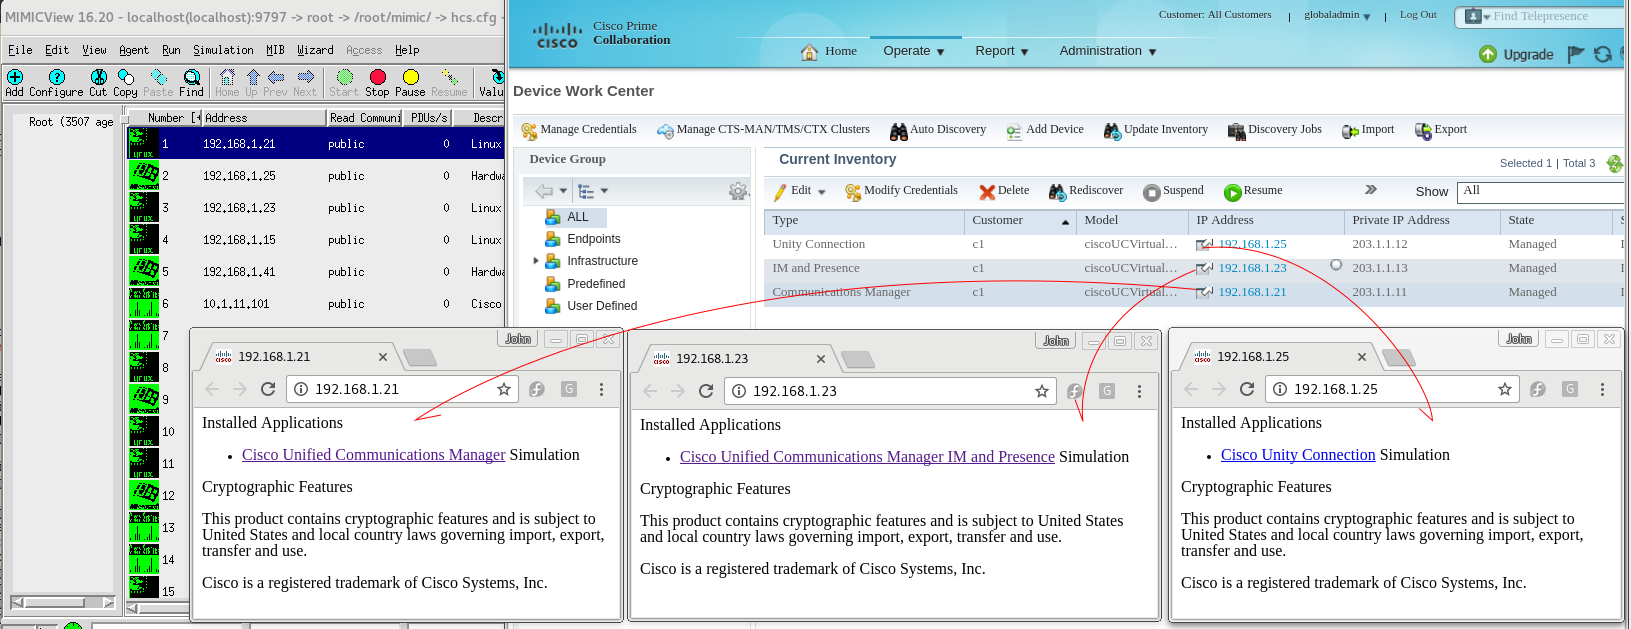The width and height of the screenshot is (1631, 629).
Task: Click the Device Group settings gear icon
Action: click(x=738, y=191)
